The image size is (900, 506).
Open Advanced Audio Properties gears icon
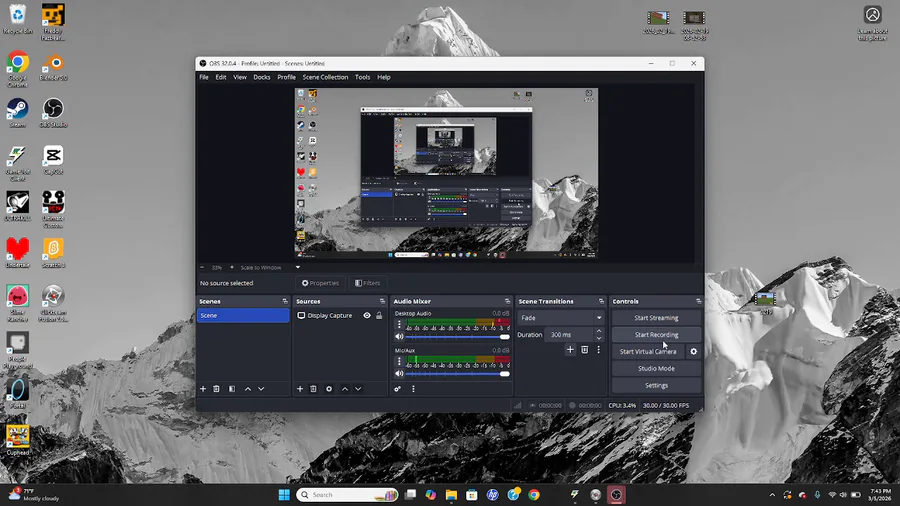(397, 389)
